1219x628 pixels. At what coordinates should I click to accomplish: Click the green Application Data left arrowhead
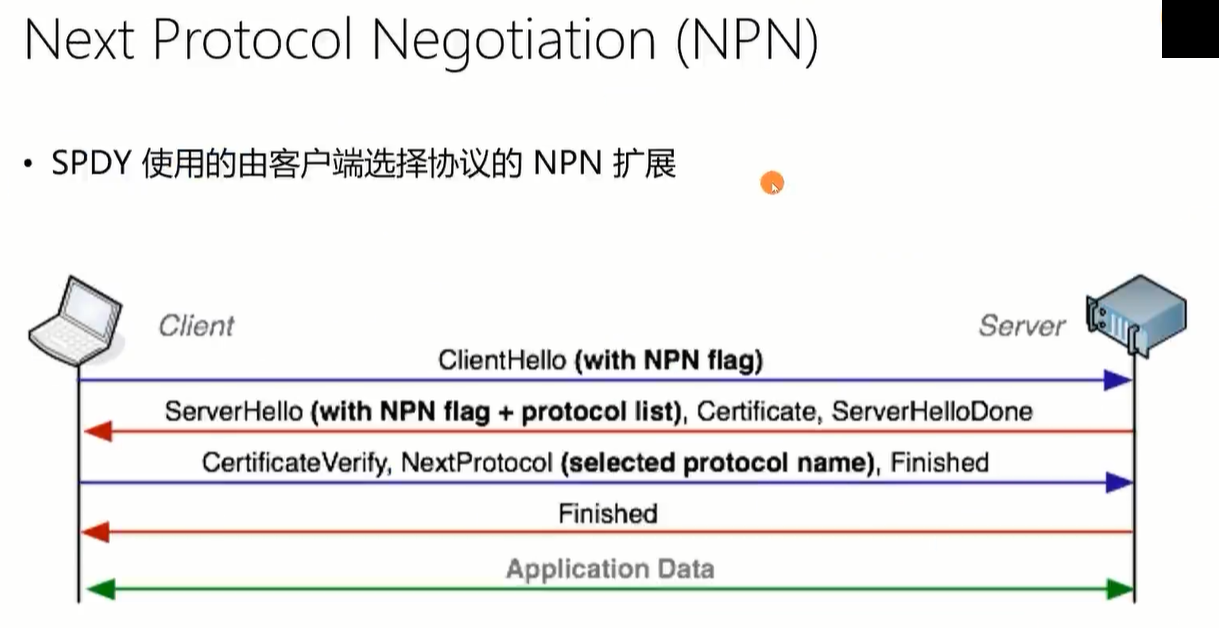[x=100, y=589]
